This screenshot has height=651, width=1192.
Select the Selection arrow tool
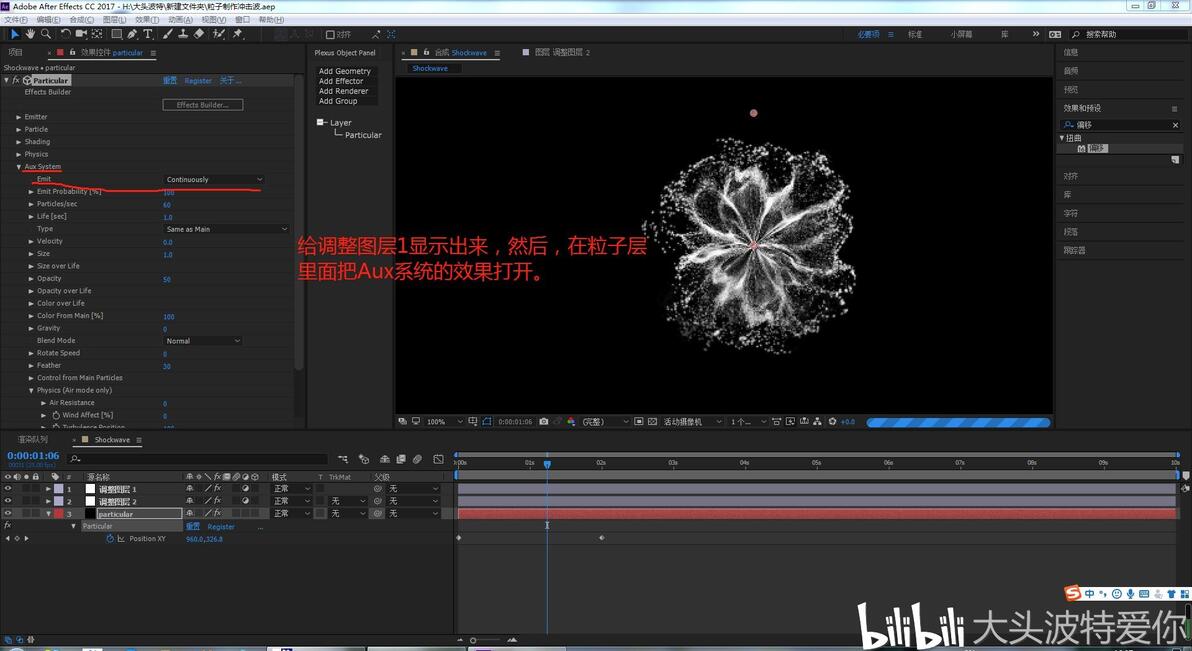14,34
